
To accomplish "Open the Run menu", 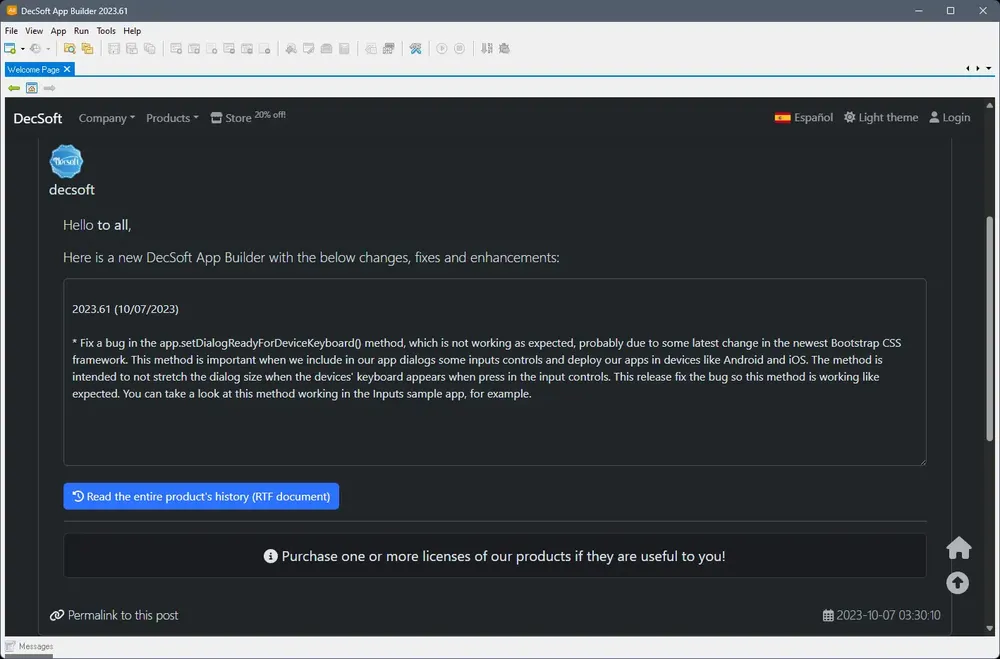I will click(x=81, y=31).
